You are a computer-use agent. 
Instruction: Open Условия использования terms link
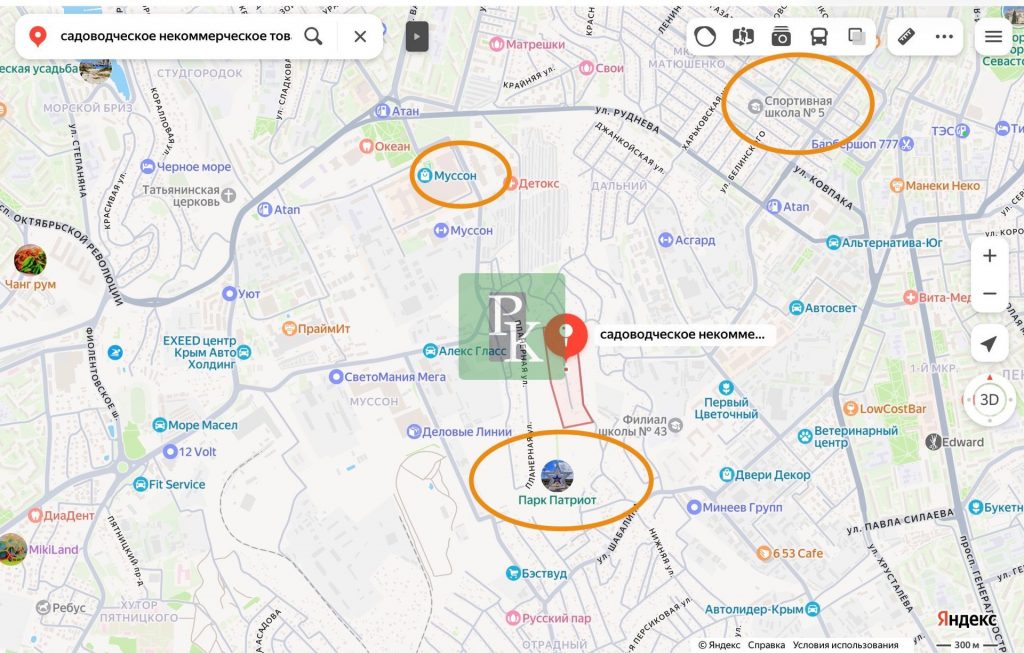pyautogui.click(x=845, y=645)
